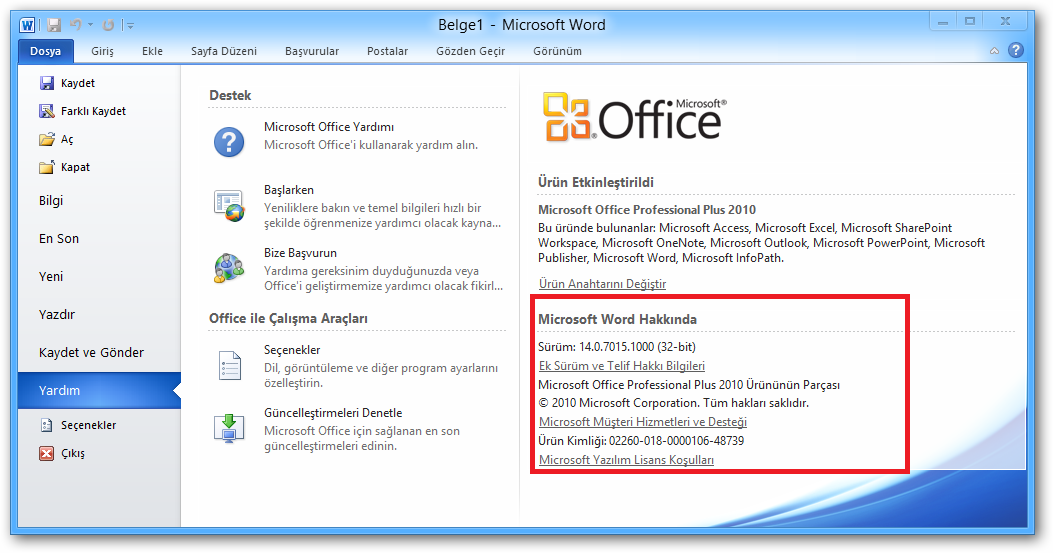Open Microsoft Yazılım Lisans Koşulları link
This screenshot has height=553, width=1053.
pos(626,460)
